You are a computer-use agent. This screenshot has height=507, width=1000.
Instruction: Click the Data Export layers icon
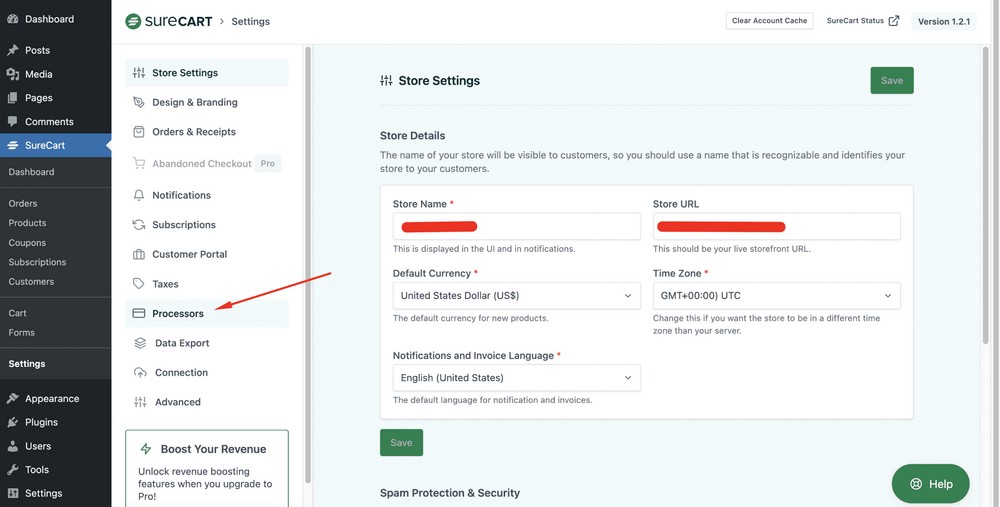coord(140,343)
